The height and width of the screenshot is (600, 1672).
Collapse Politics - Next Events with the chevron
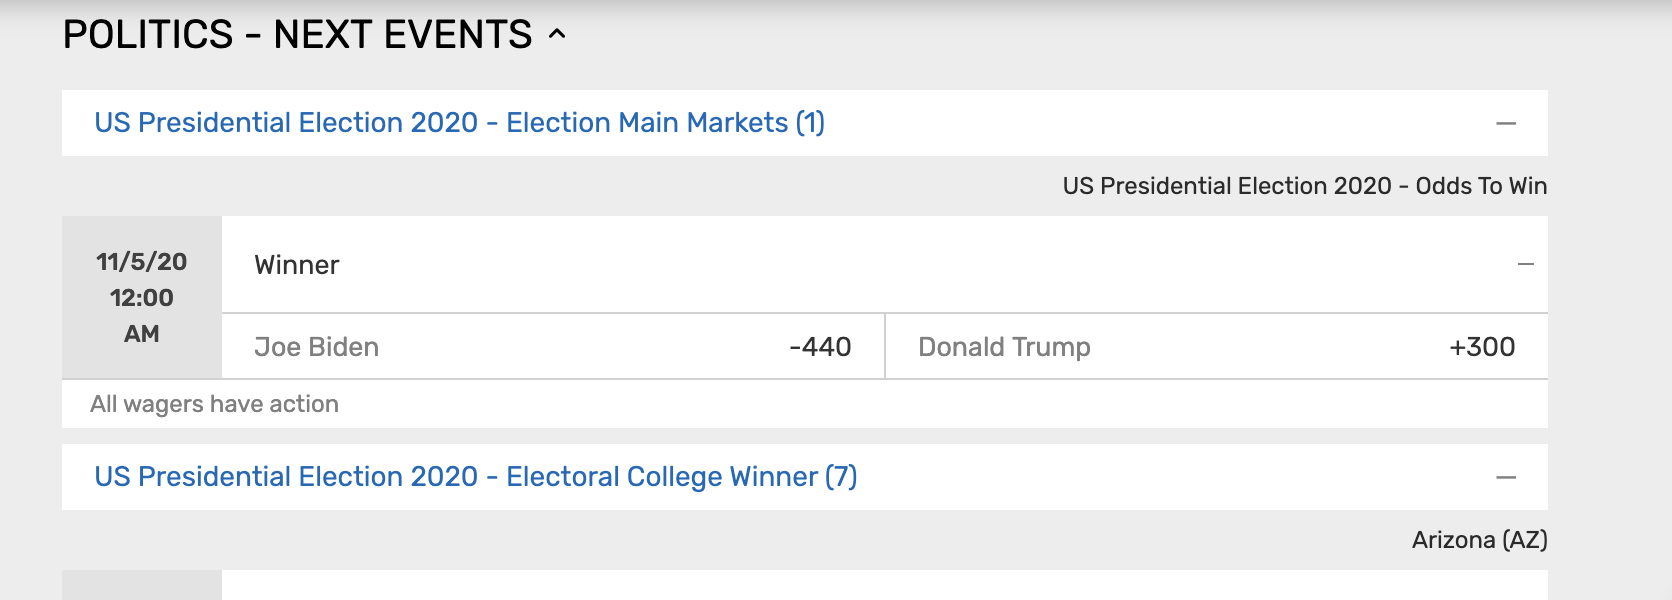(x=557, y=35)
